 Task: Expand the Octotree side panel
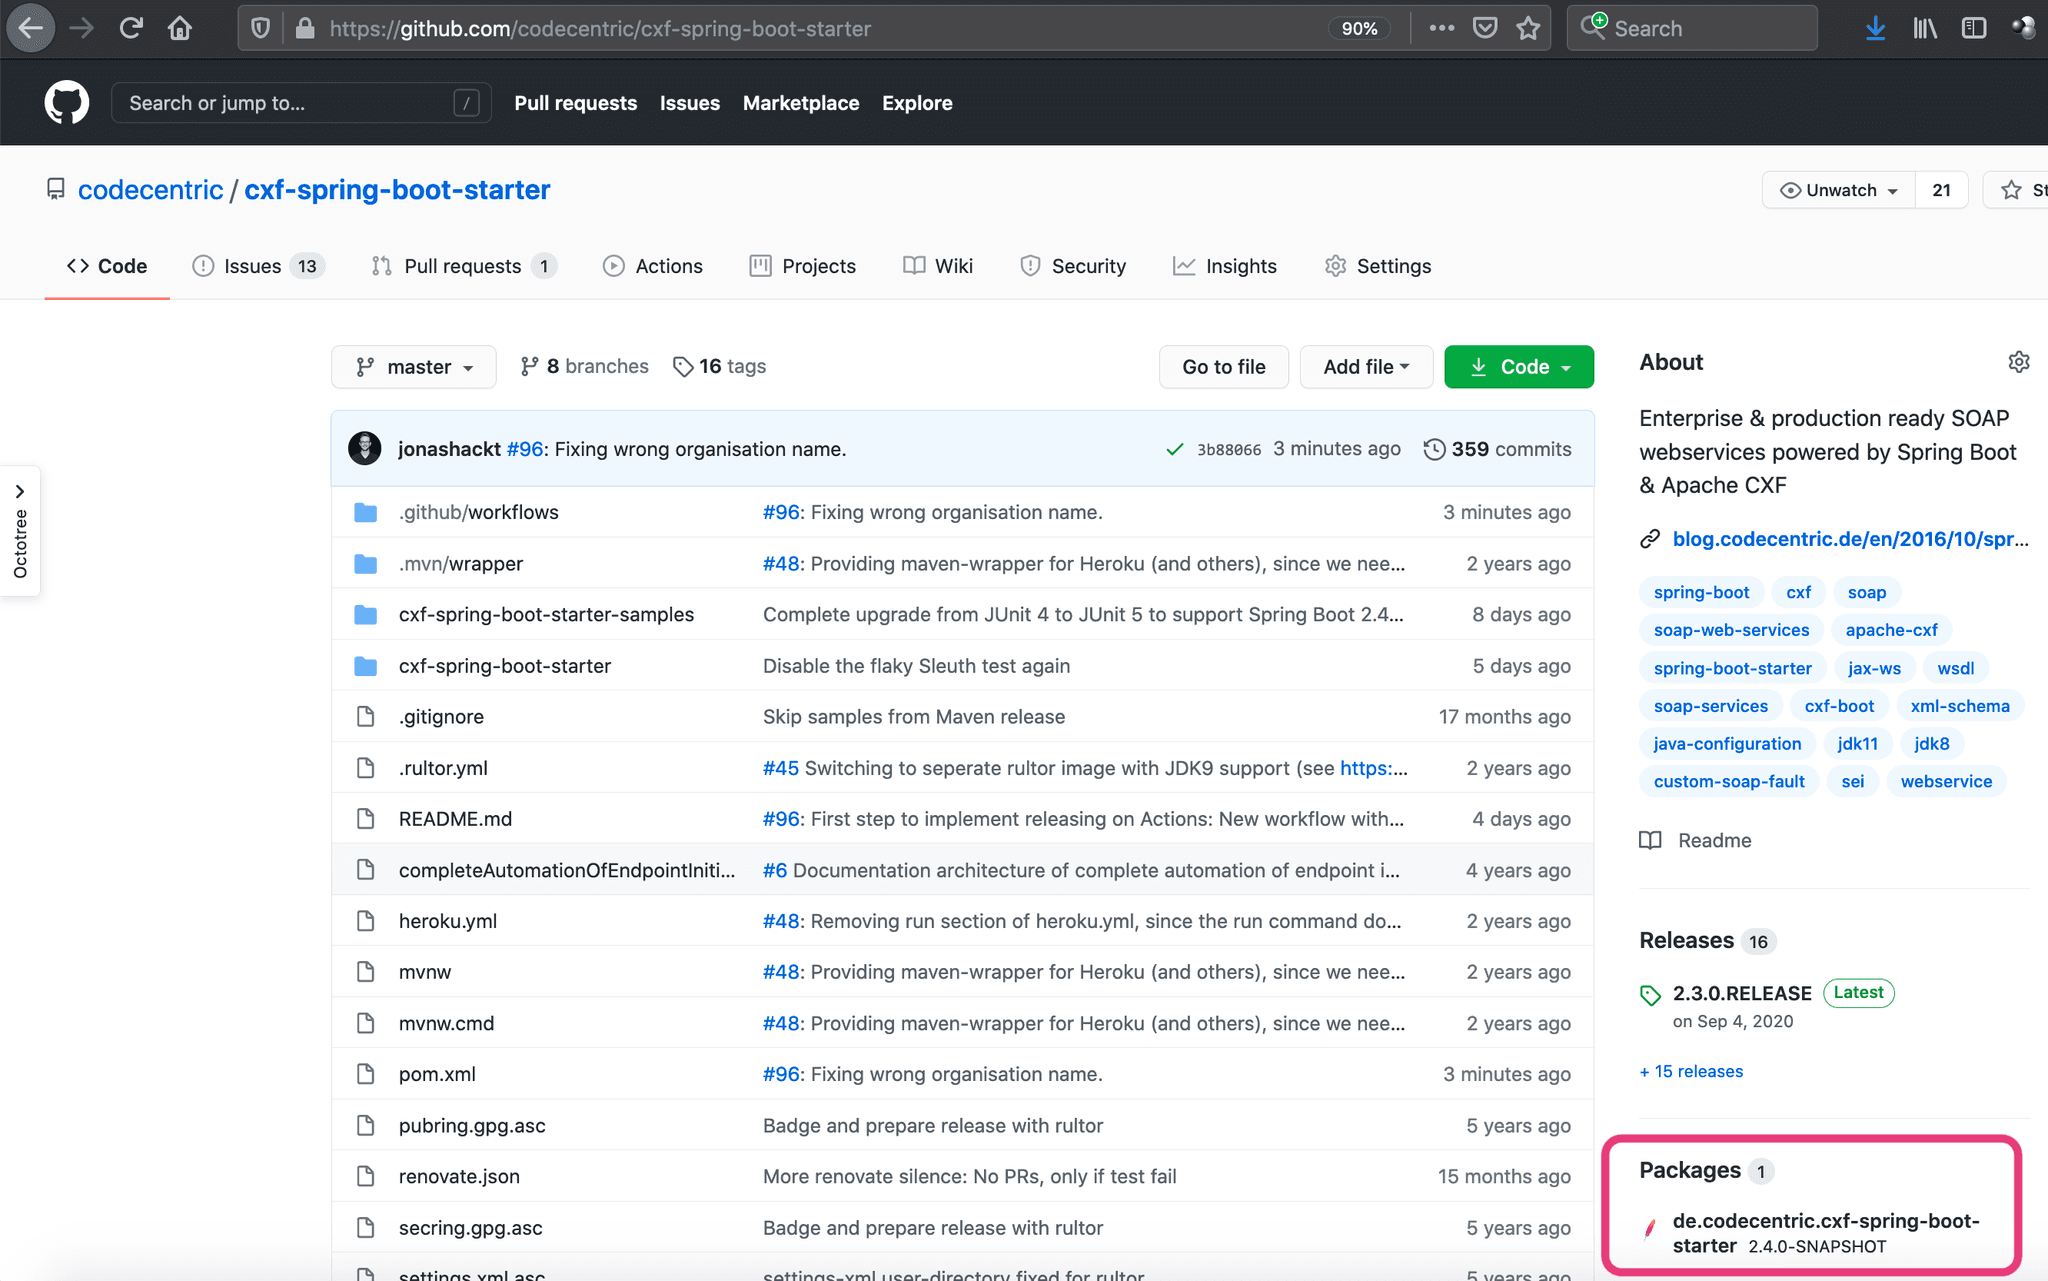click(20, 491)
